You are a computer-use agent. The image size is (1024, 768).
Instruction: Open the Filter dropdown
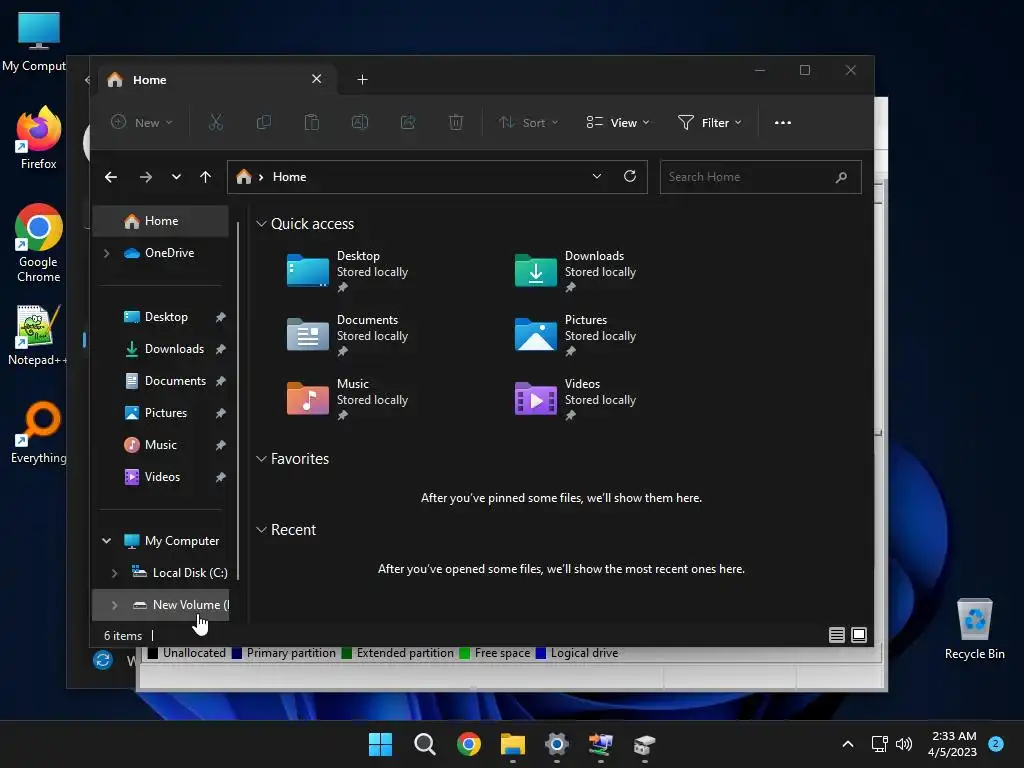tap(710, 122)
